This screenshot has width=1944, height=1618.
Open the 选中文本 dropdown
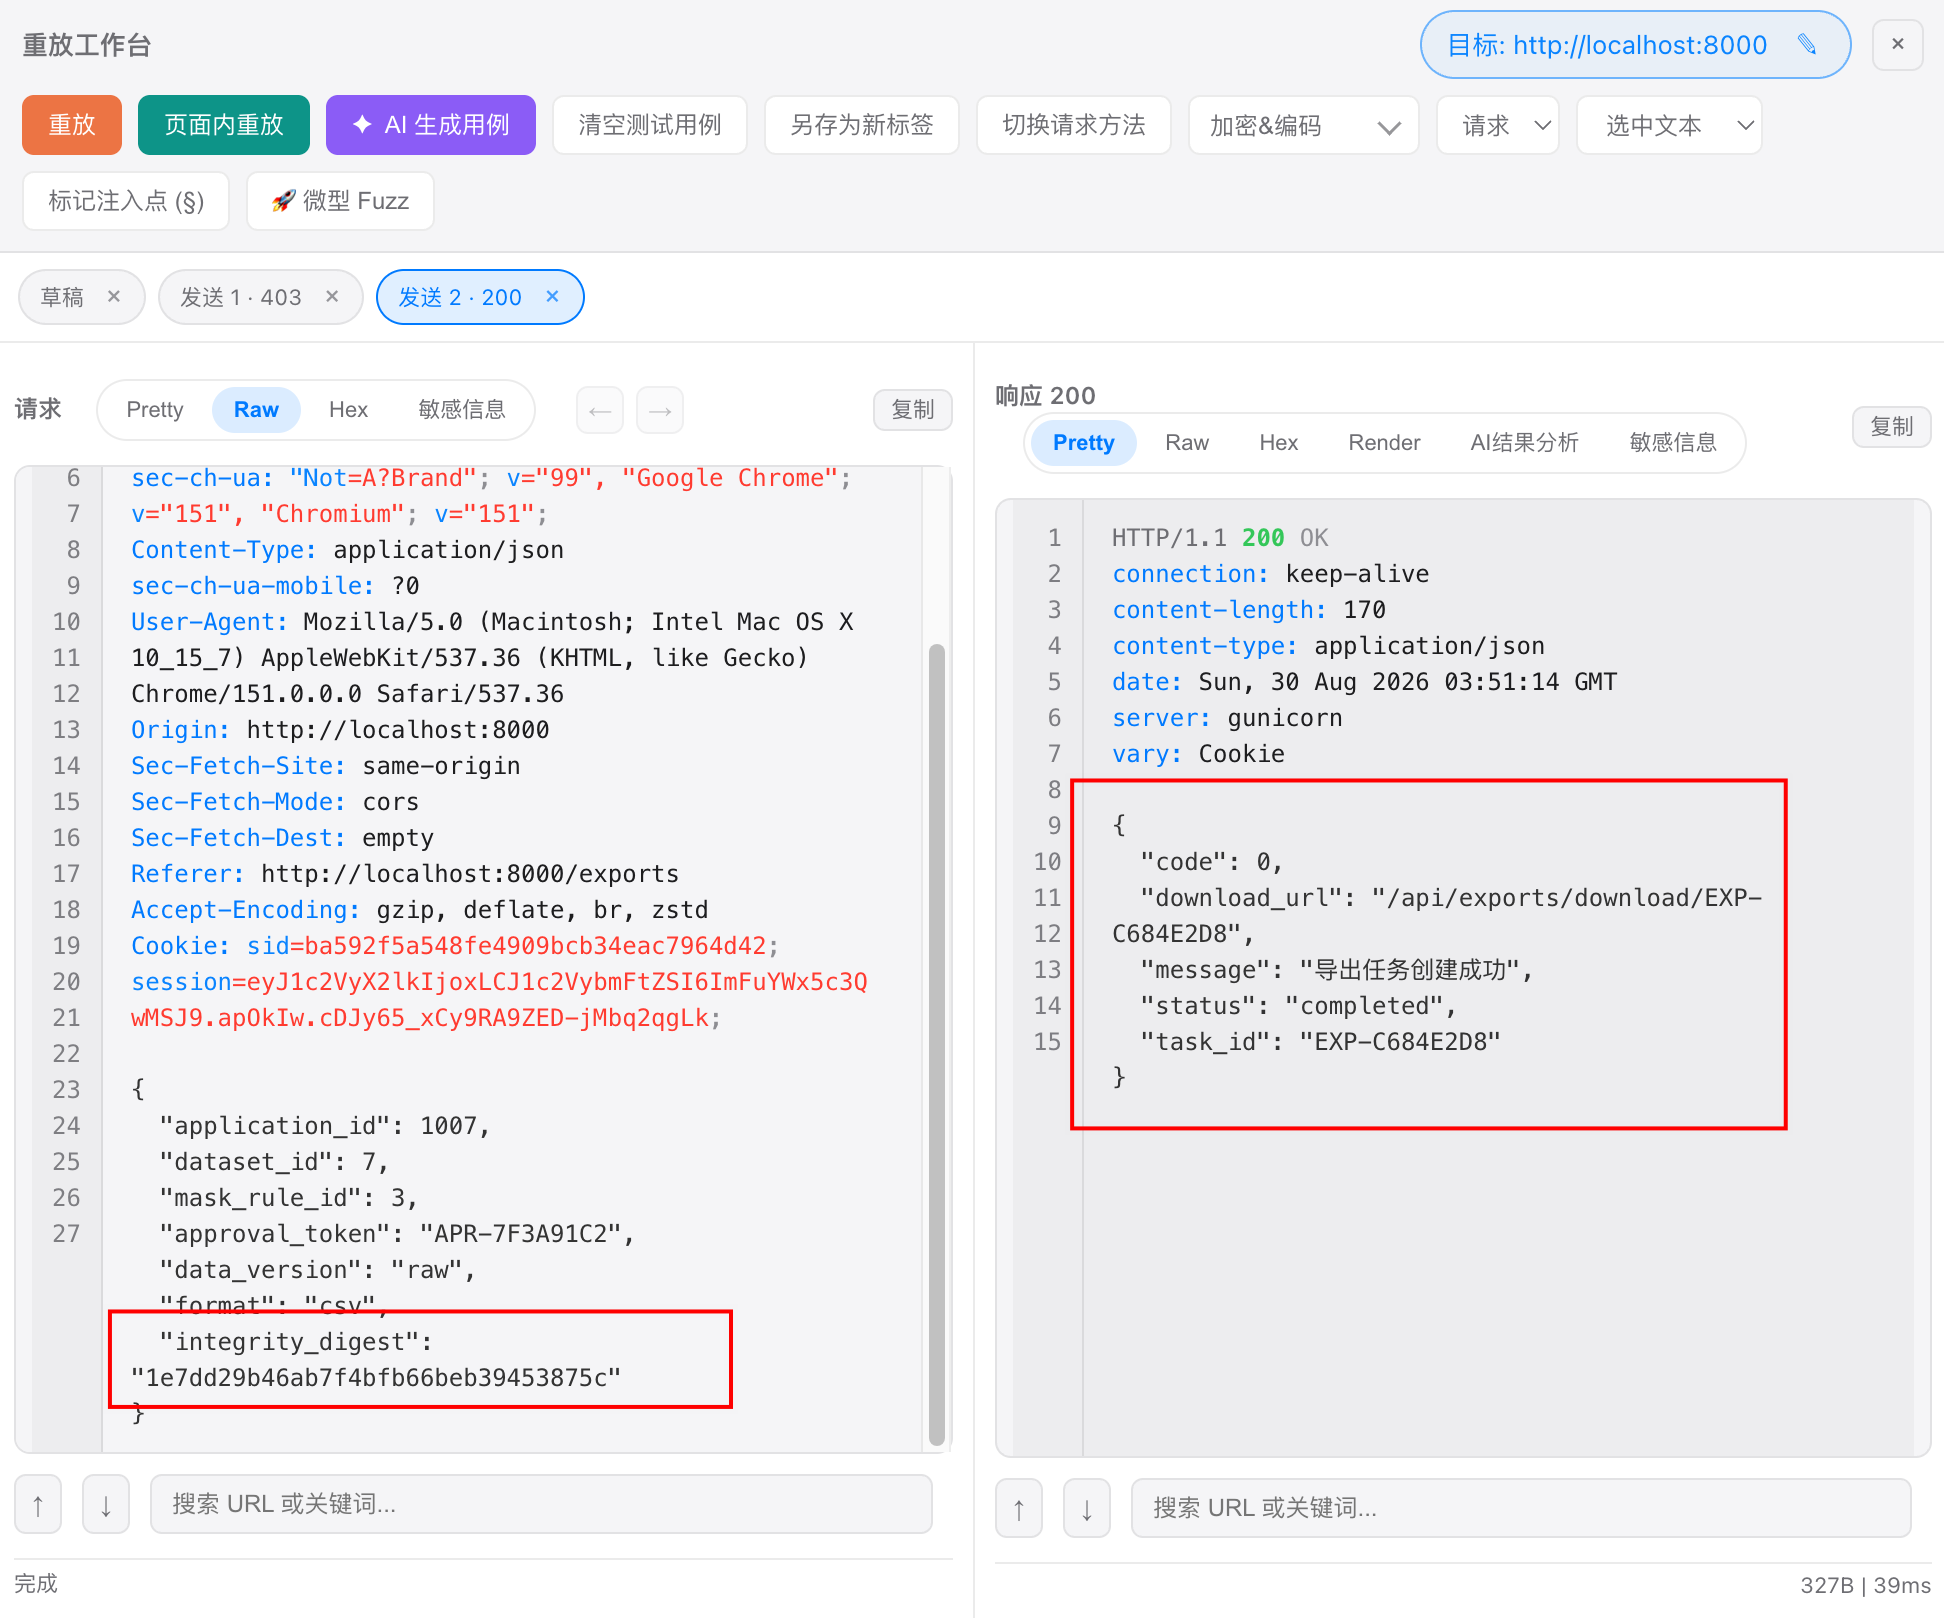tap(1669, 126)
